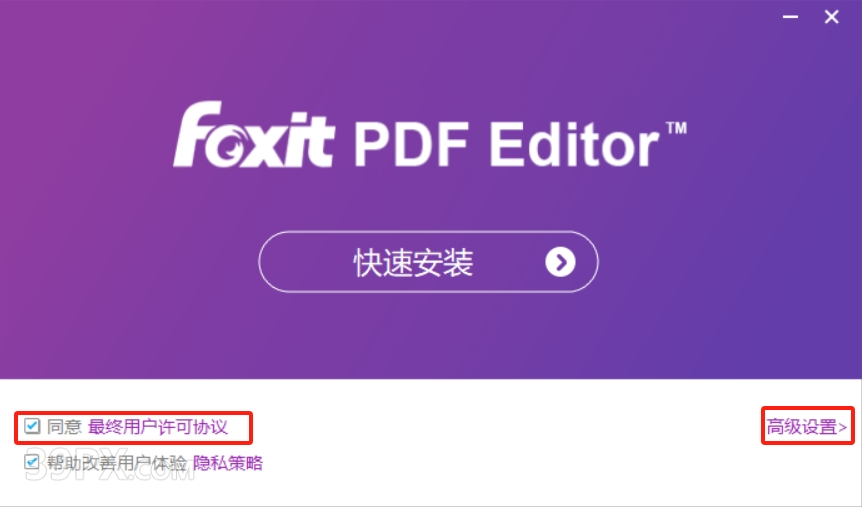The height and width of the screenshot is (507, 862).
Task: Click the word Editor in the title
Action: [x=574, y=144]
